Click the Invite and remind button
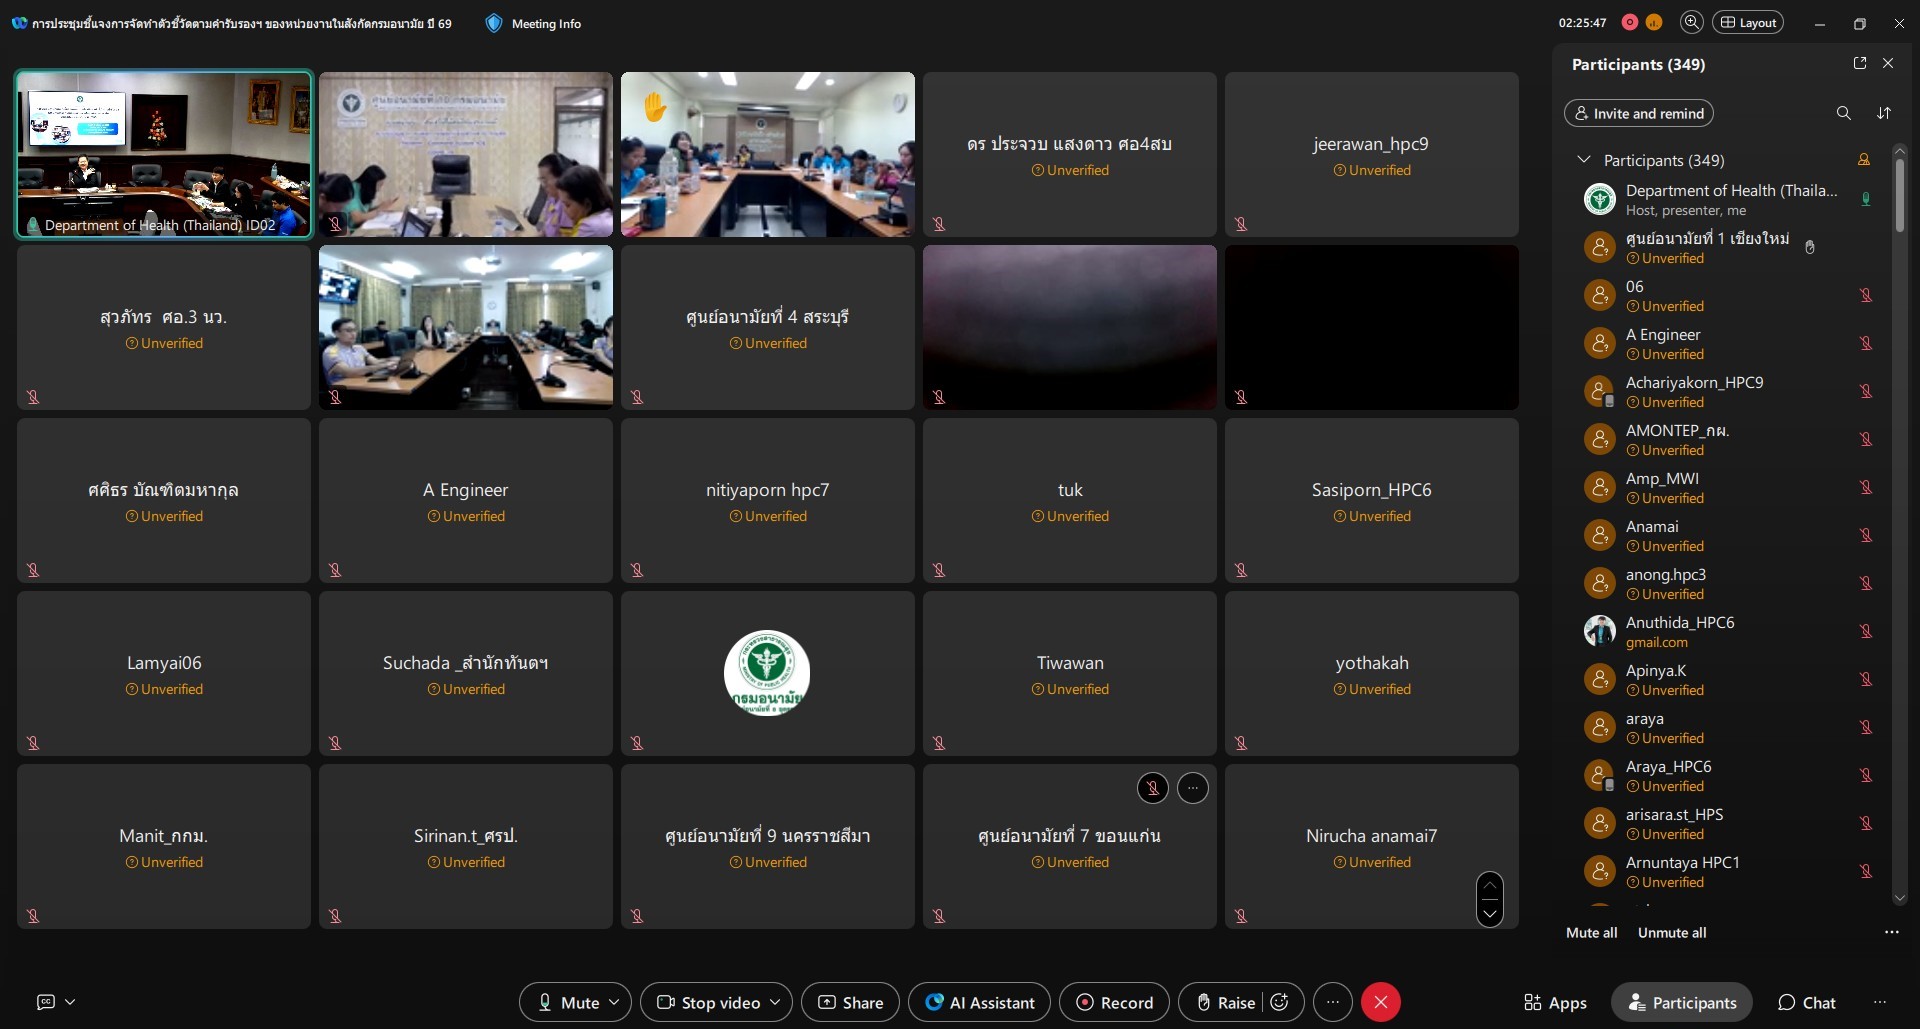This screenshot has width=1920, height=1029. [1638, 113]
